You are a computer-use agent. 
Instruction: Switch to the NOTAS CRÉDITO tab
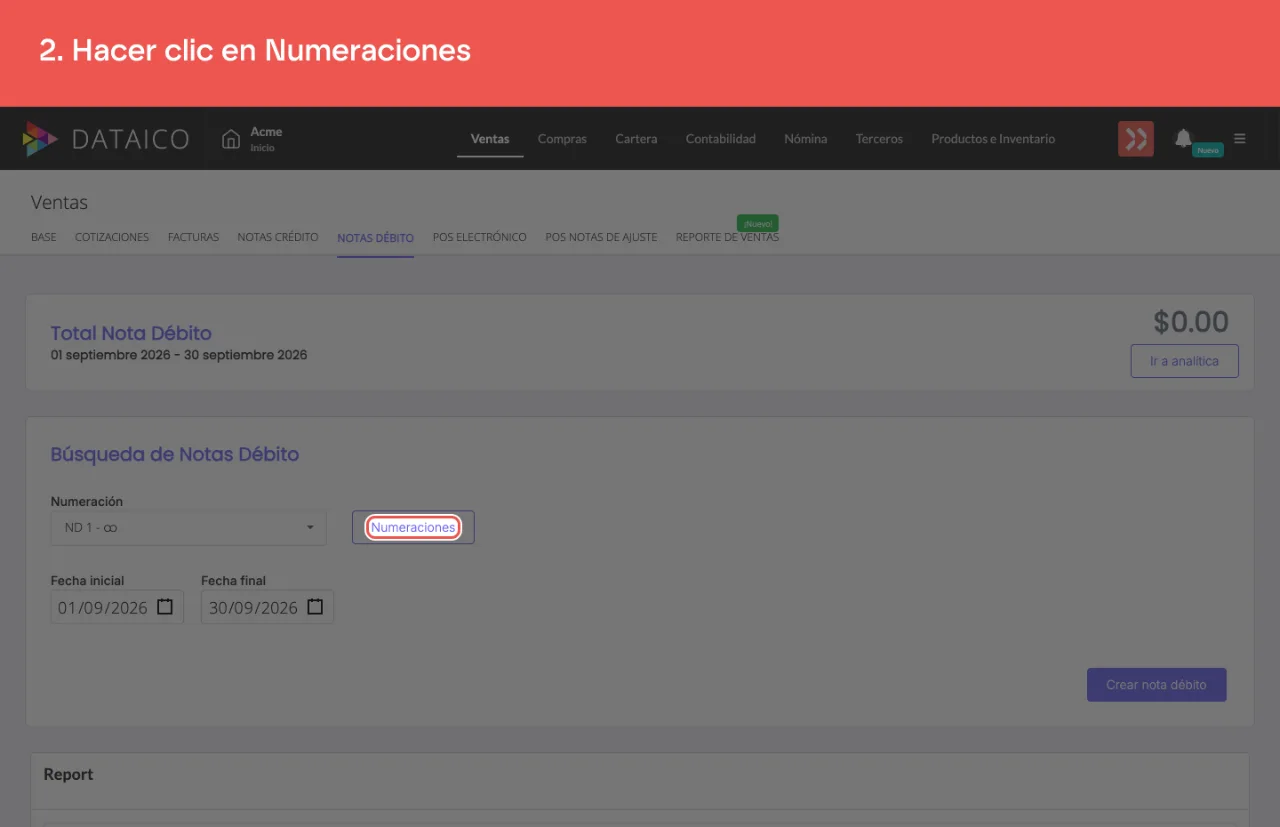(278, 238)
